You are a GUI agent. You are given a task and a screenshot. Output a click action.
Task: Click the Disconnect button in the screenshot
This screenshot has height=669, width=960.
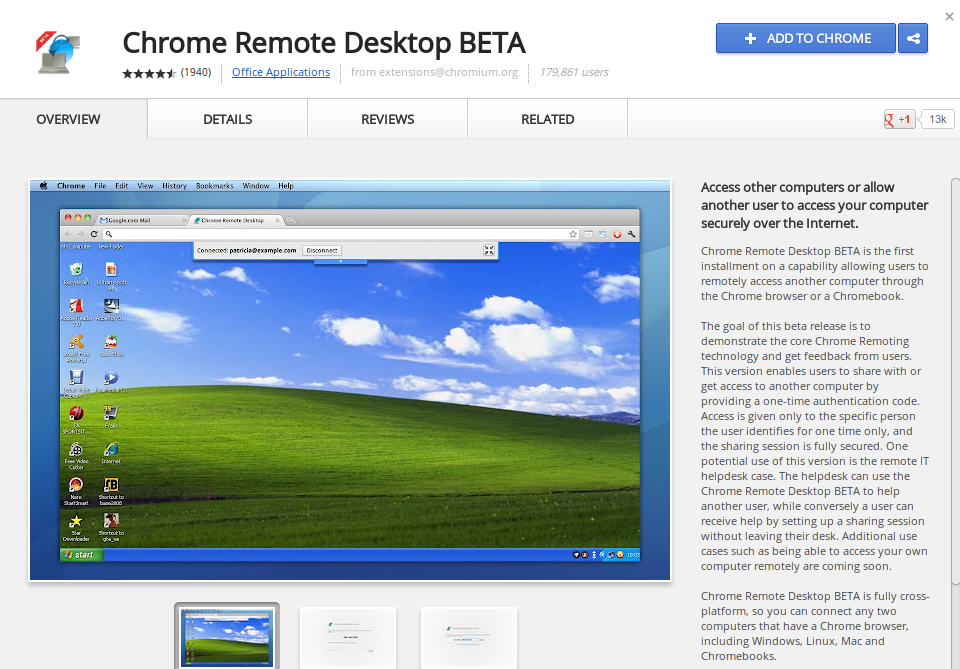[322, 250]
